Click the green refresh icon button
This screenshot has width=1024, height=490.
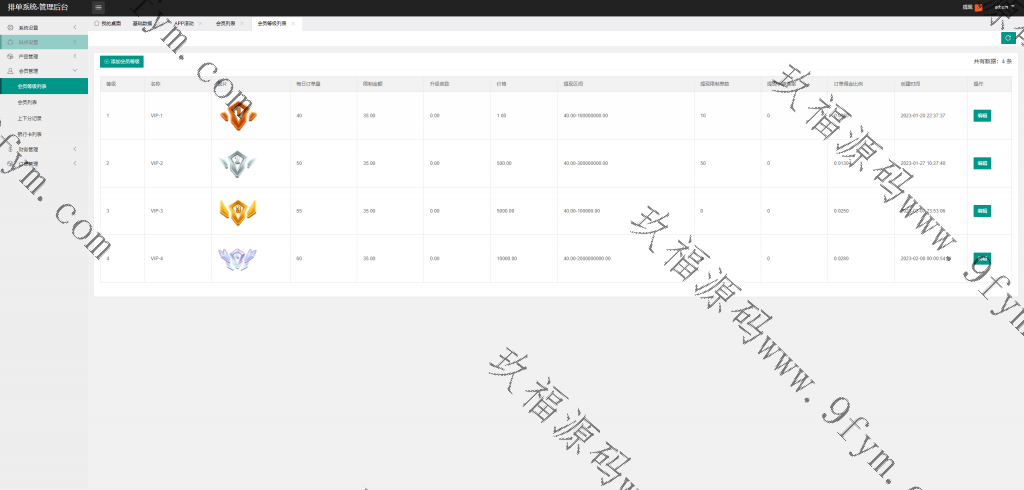tap(1008, 38)
